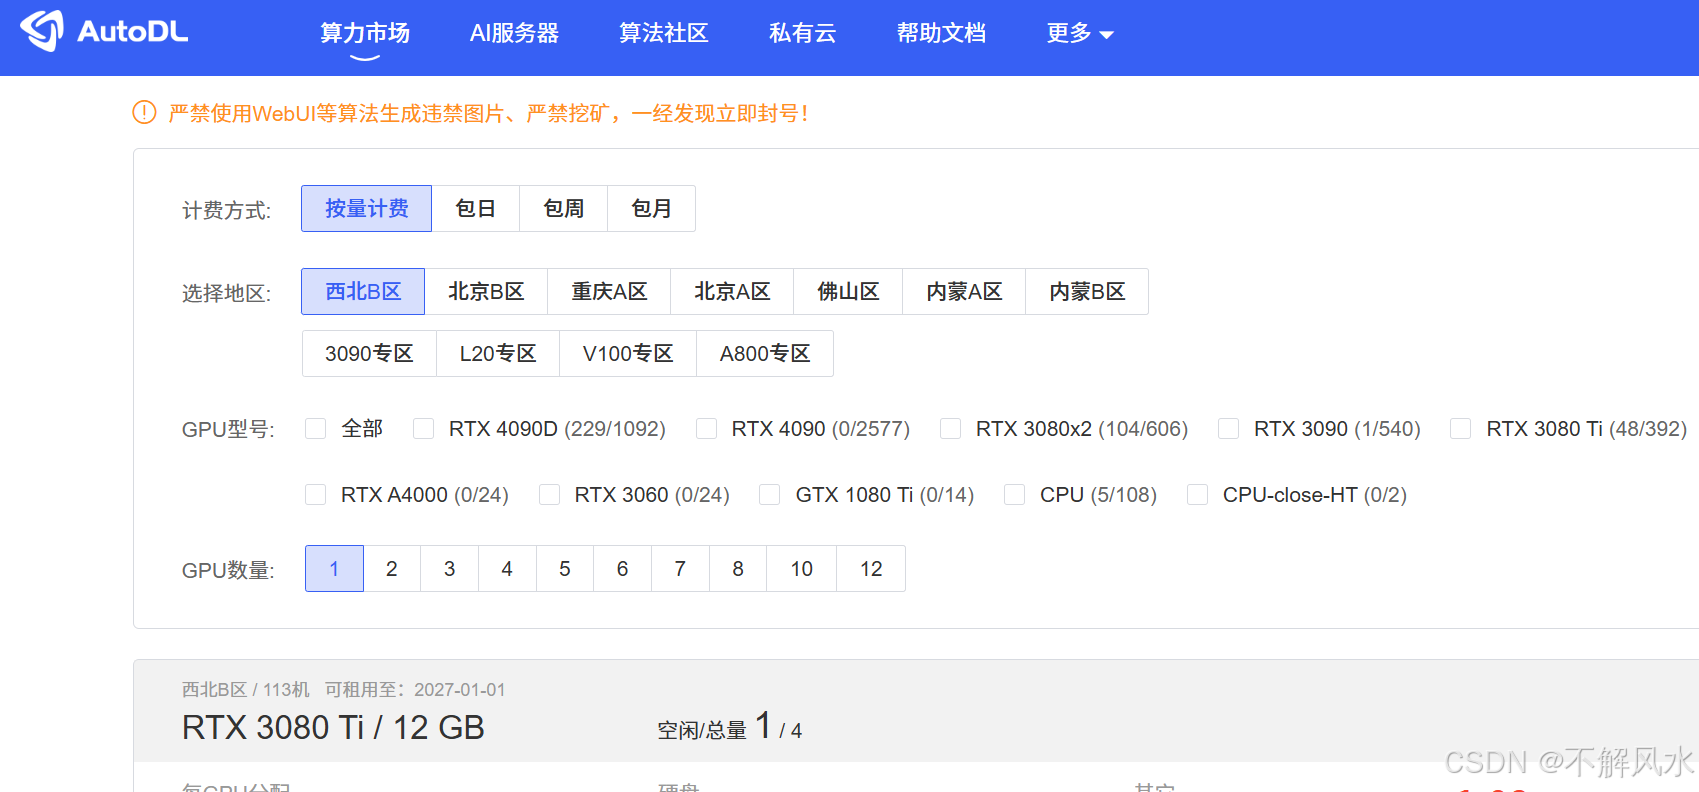The width and height of the screenshot is (1699, 792).
Task: Pick the 3090专区 zone
Action: (369, 353)
